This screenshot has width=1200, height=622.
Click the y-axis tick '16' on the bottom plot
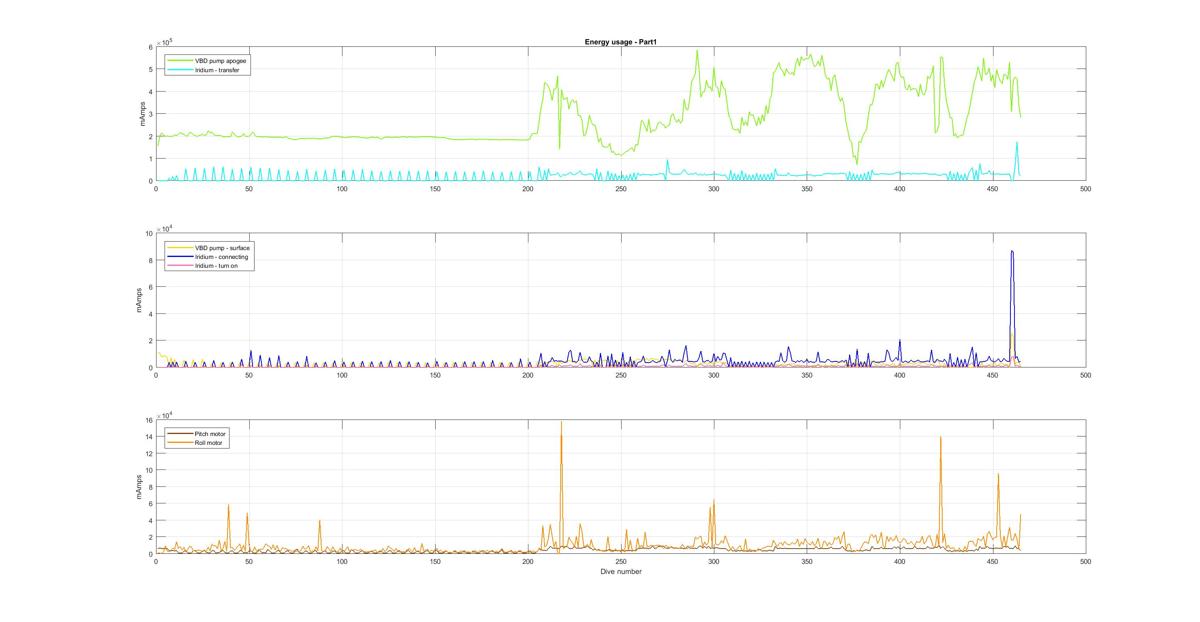click(x=148, y=421)
